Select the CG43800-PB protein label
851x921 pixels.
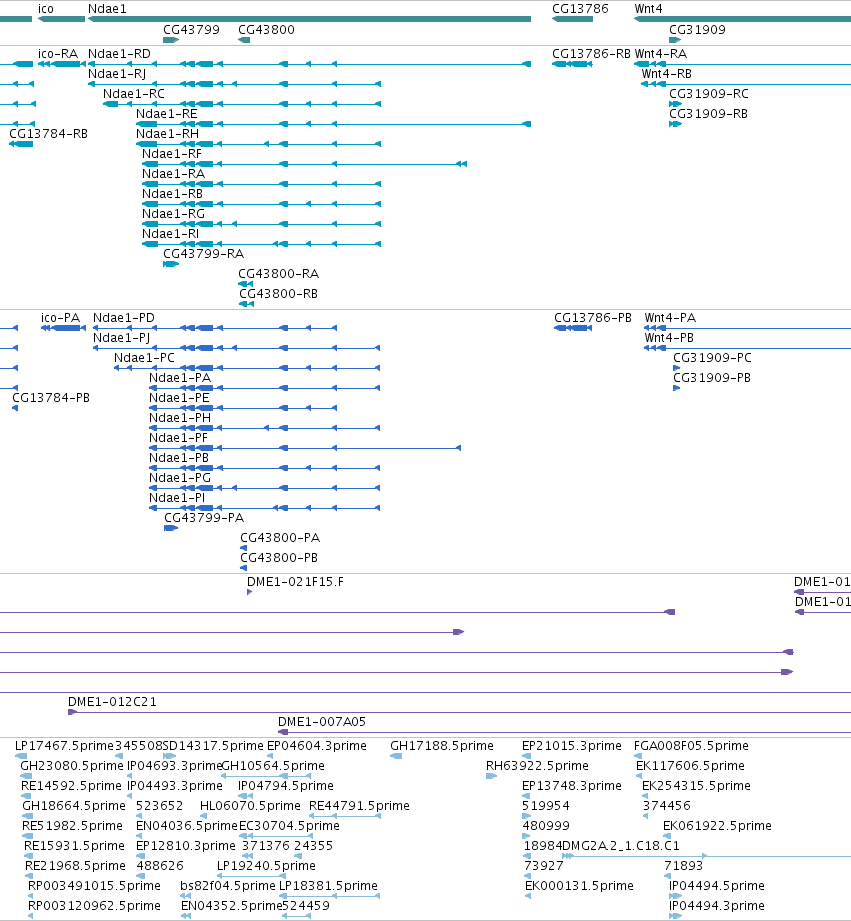(280, 557)
